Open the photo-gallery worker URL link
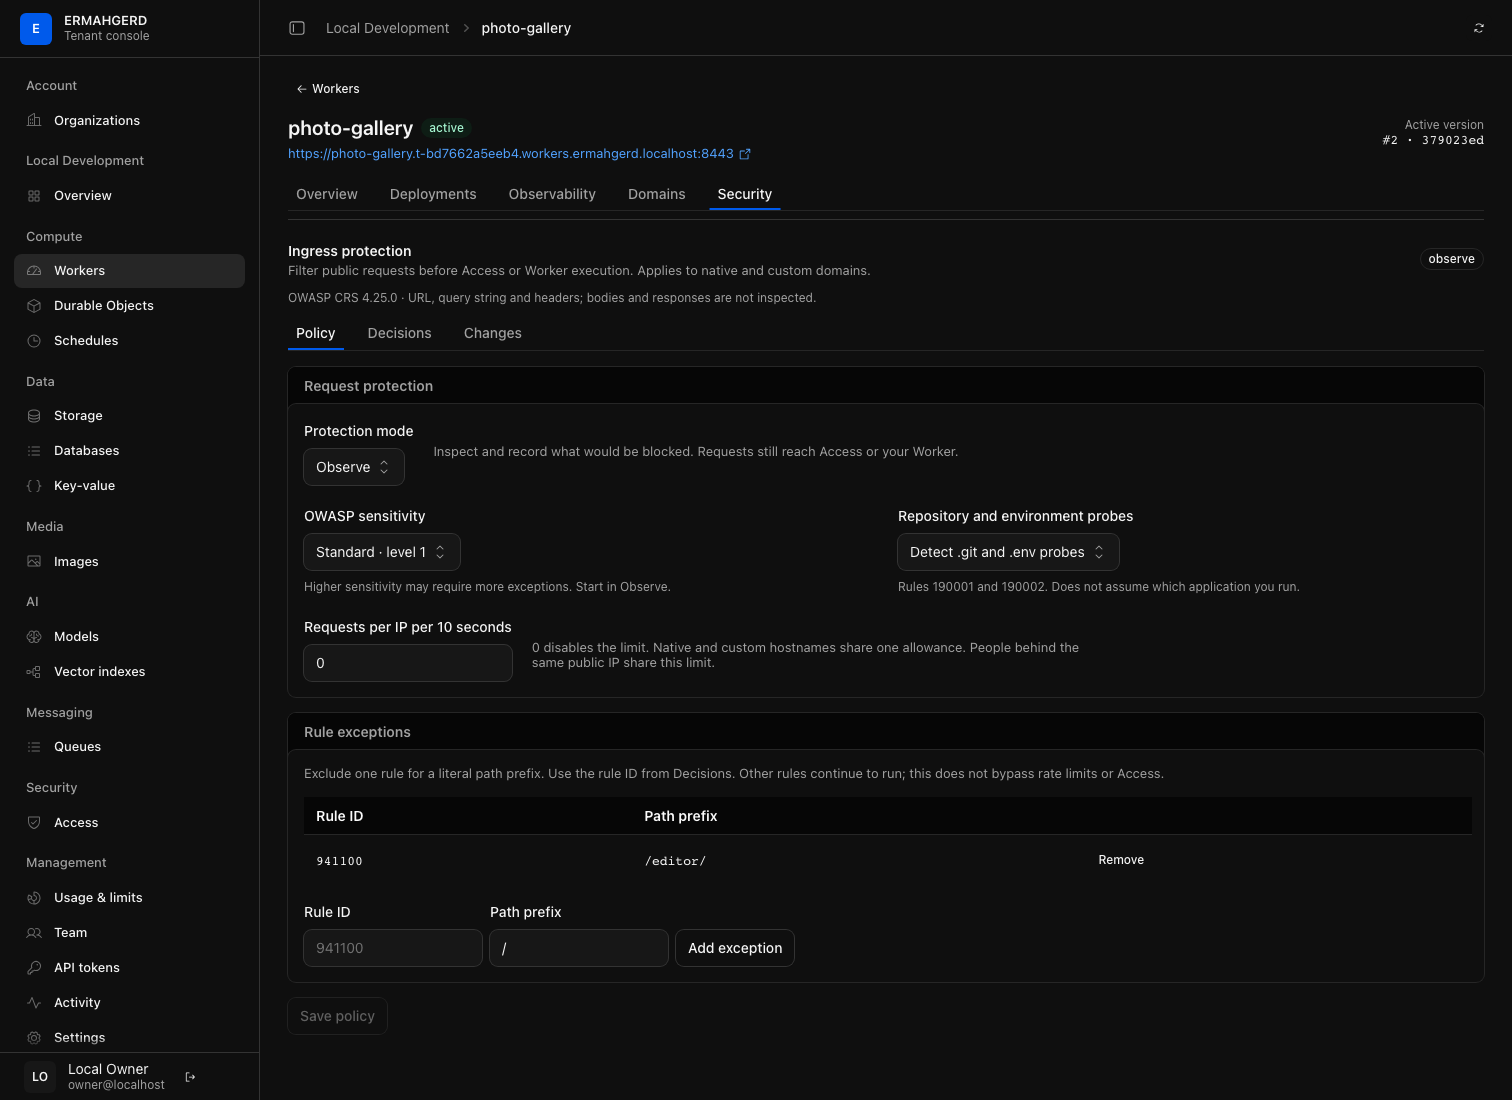The width and height of the screenshot is (1512, 1100). tap(511, 154)
